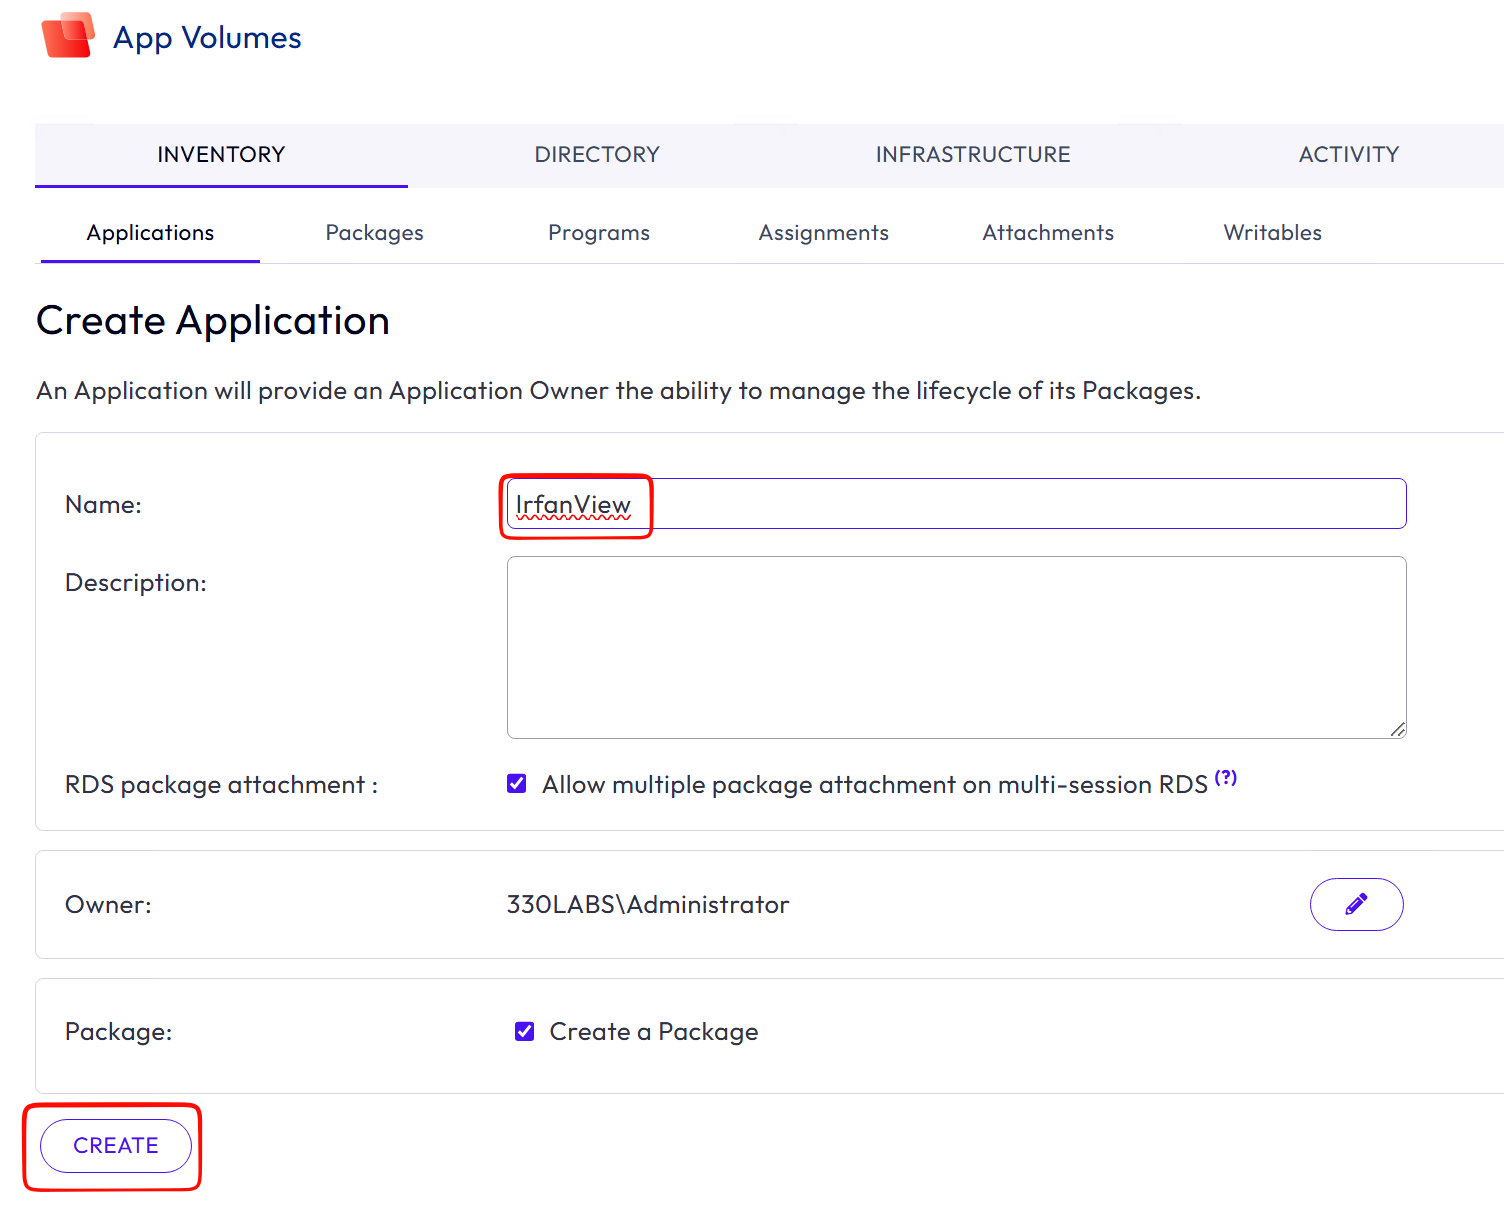Open the RDS help (?) tooltip icon
The image size is (1504, 1218).
point(1226,777)
